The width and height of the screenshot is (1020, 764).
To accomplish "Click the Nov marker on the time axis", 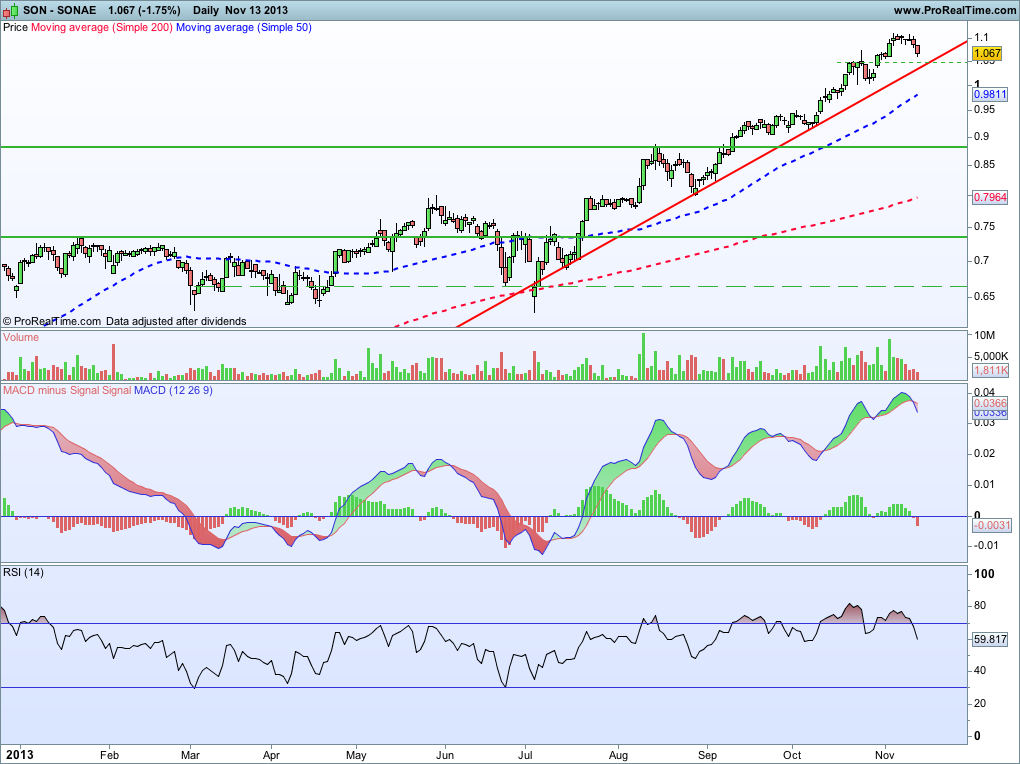I will tap(884, 755).
